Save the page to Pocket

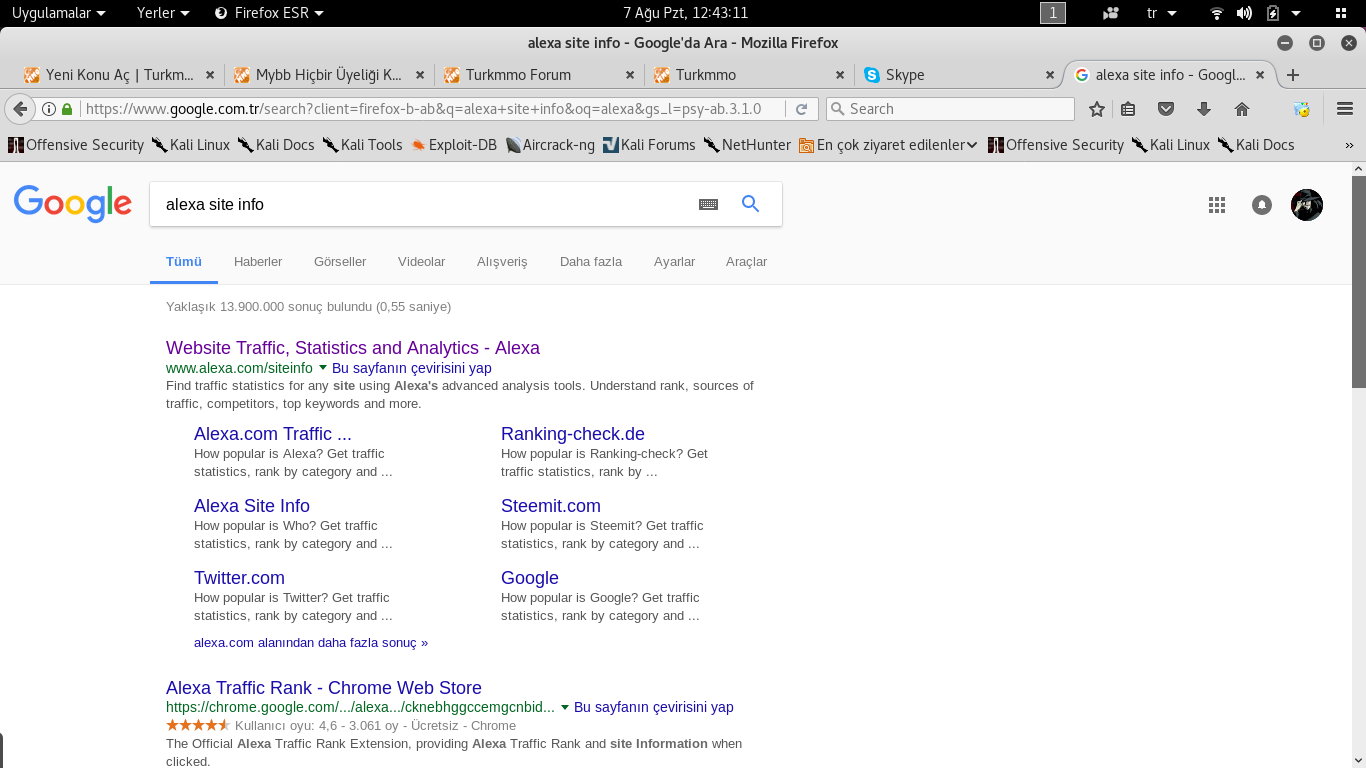click(x=1166, y=109)
